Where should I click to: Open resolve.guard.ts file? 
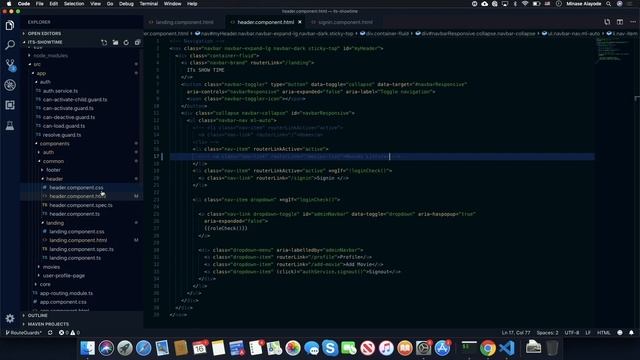62,135
